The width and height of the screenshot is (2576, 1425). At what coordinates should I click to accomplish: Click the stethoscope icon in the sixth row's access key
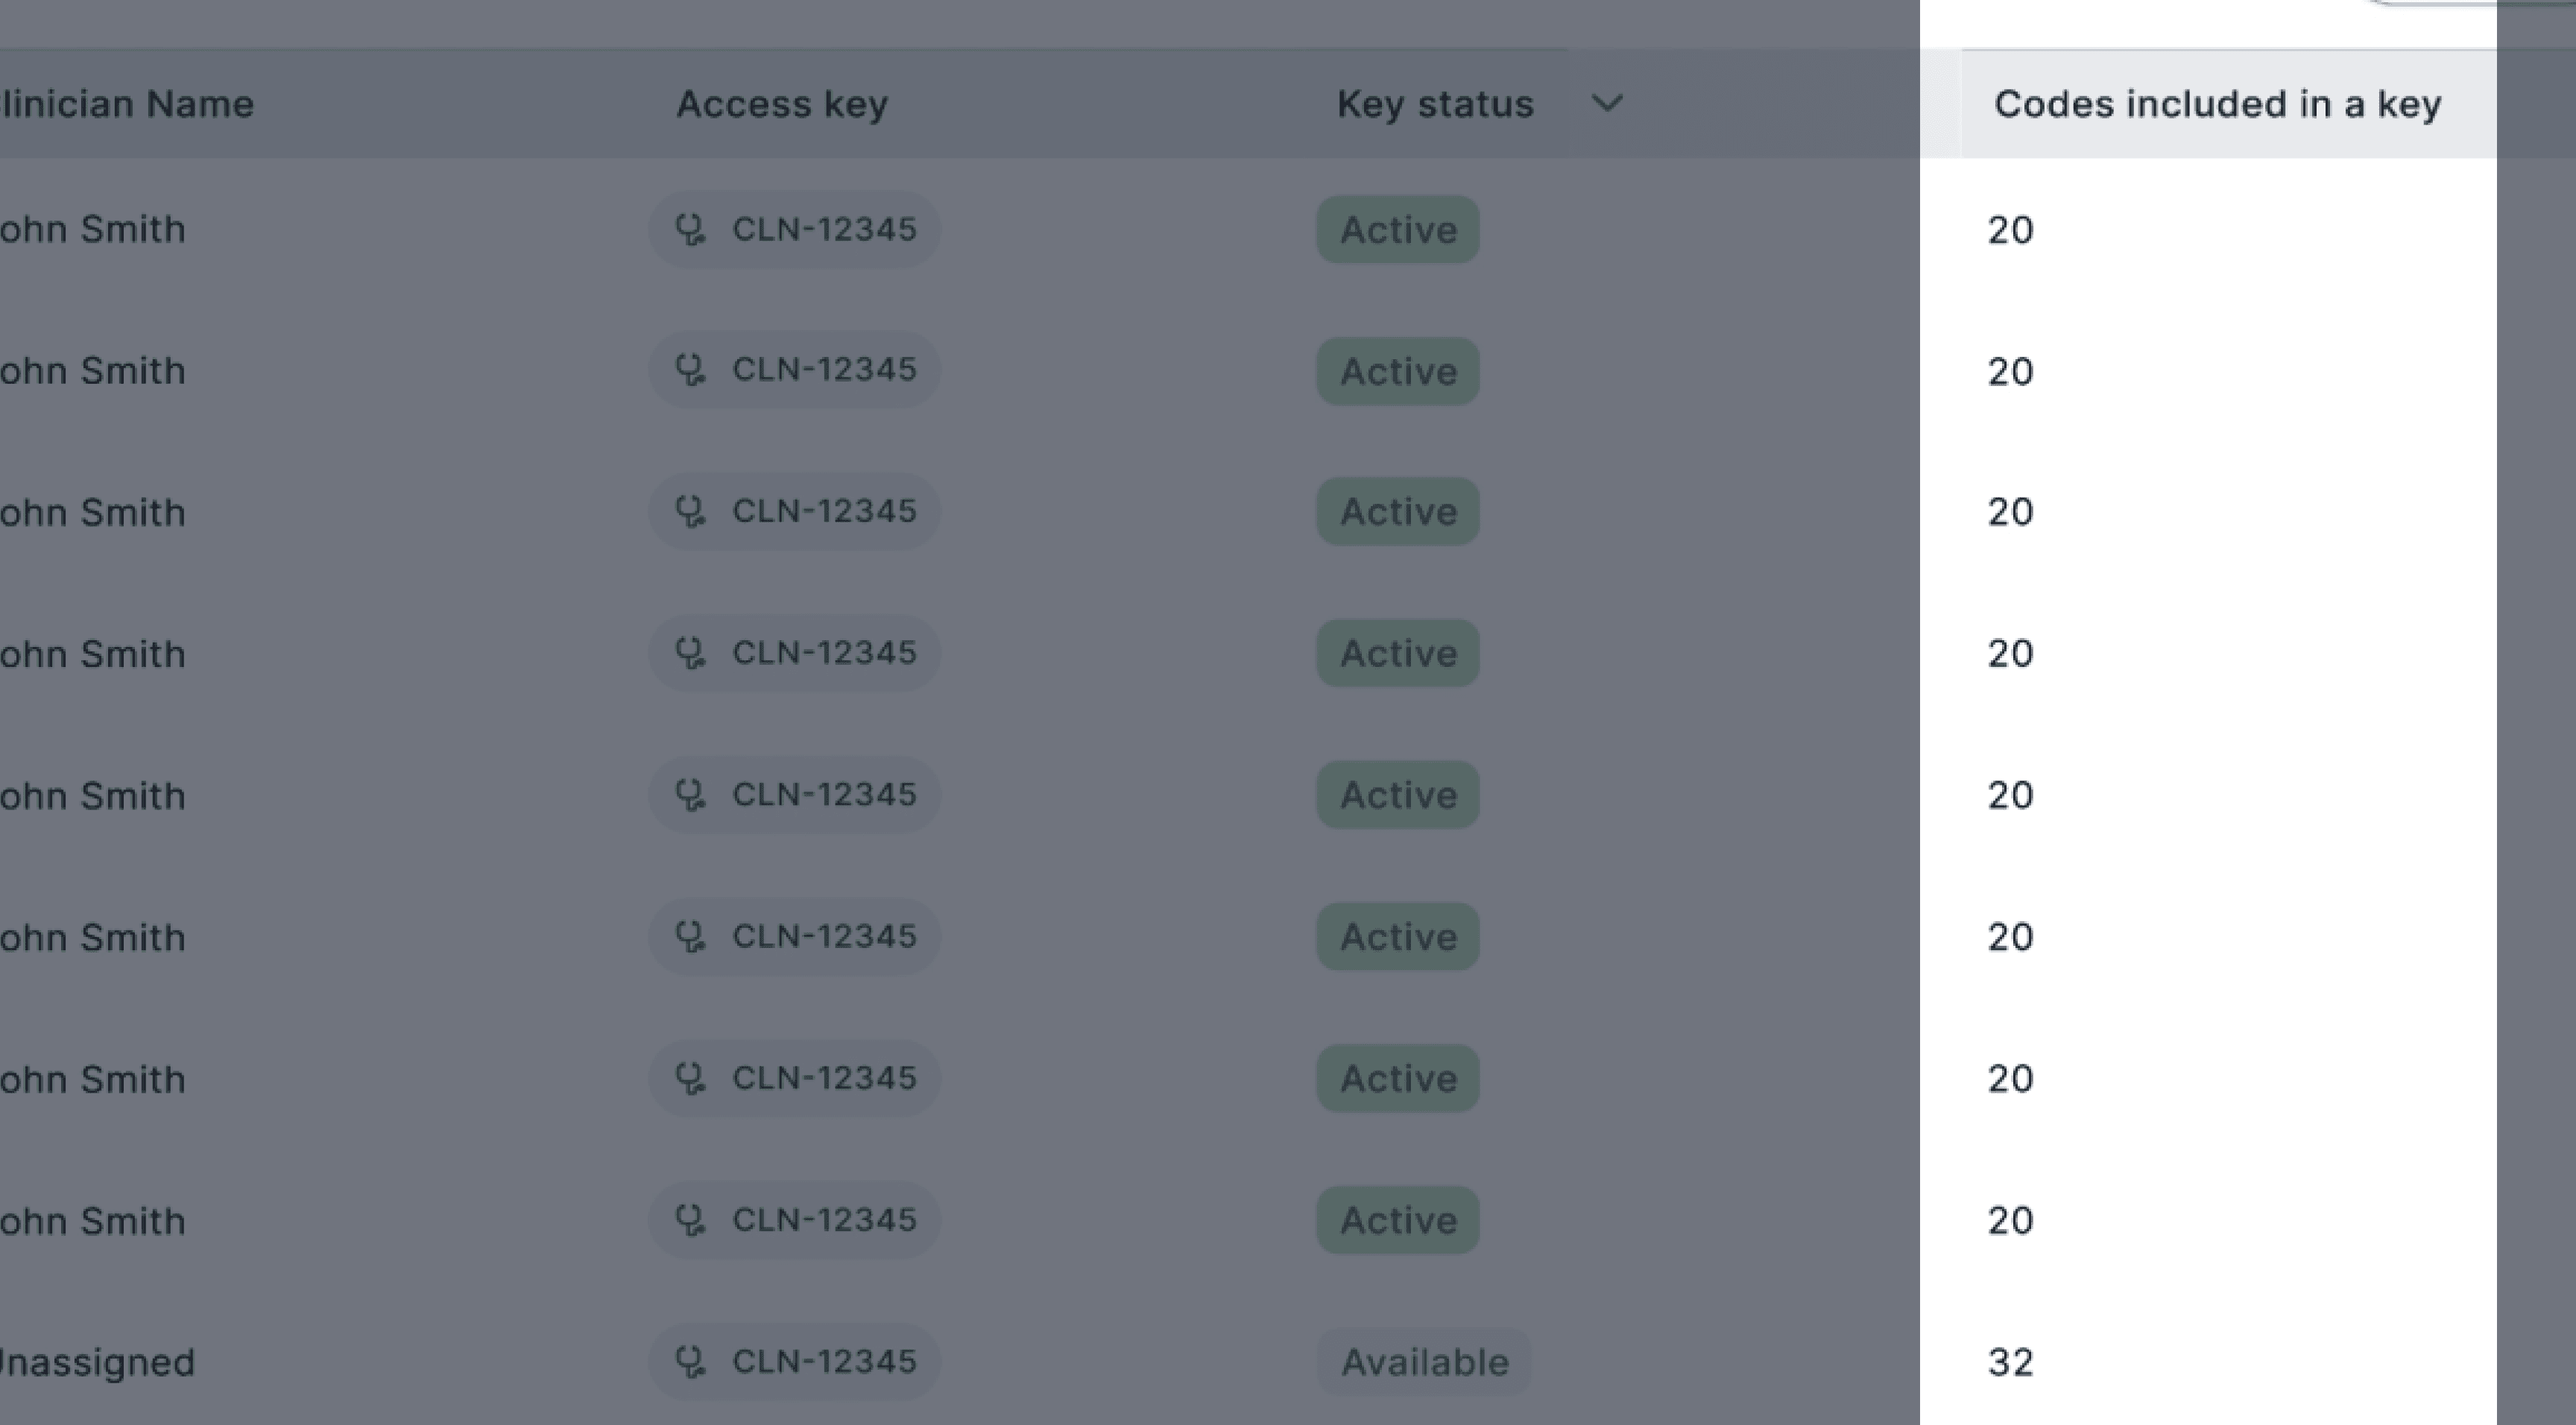click(x=690, y=937)
